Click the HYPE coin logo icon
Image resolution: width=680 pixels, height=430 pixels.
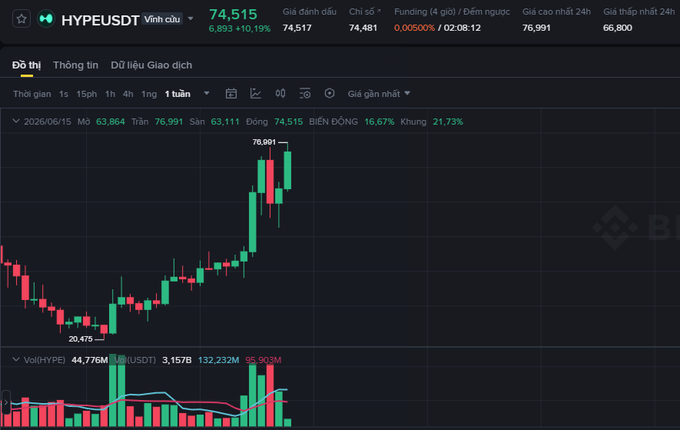(x=46, y=19)
